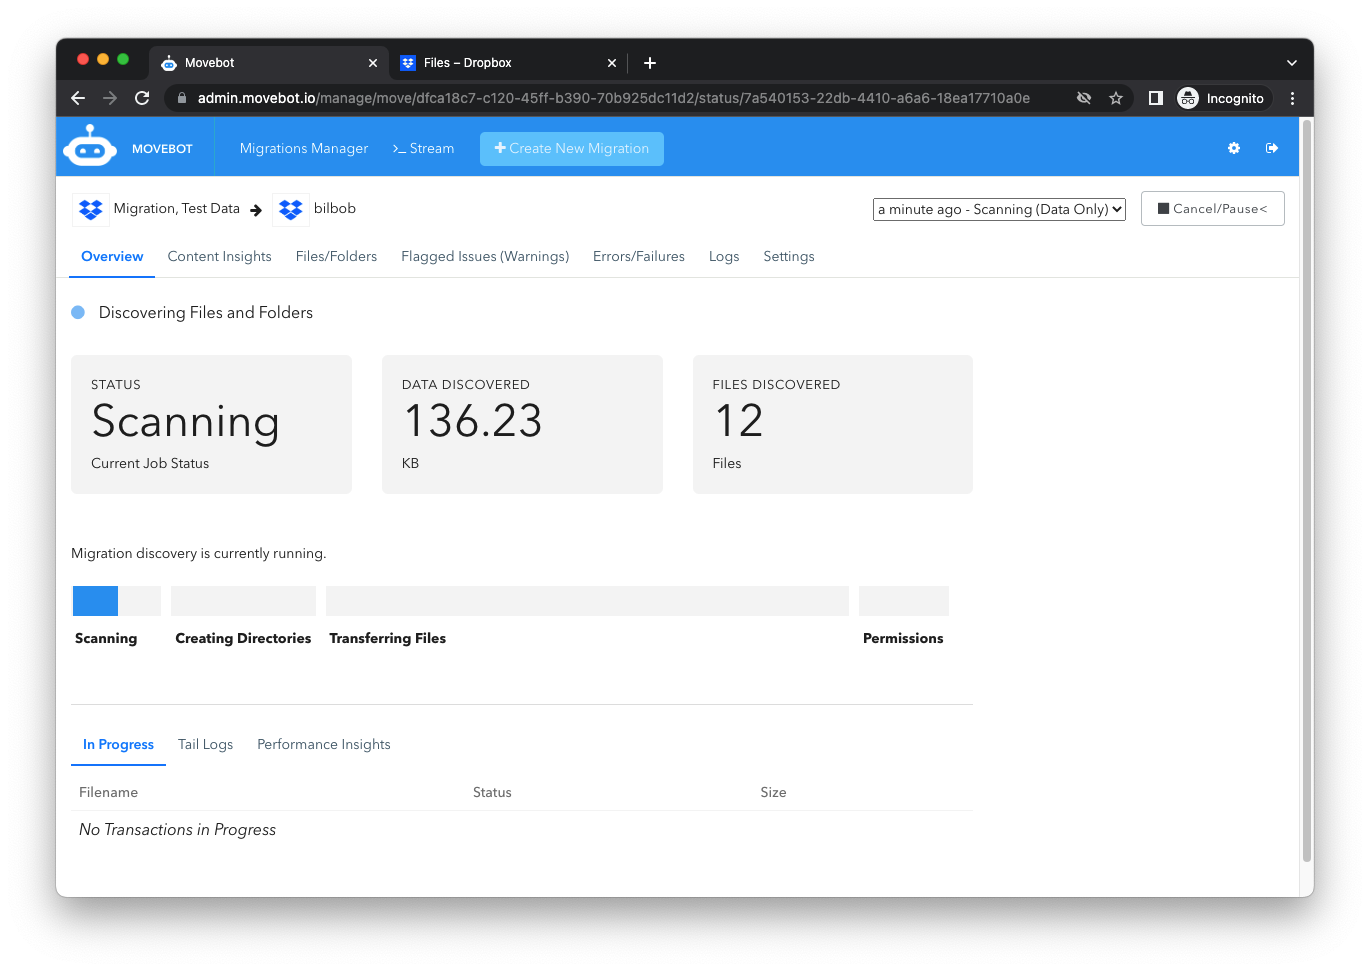Toggle the browser side panel icon
The image size is (1370, 971).
[1155, 98]
